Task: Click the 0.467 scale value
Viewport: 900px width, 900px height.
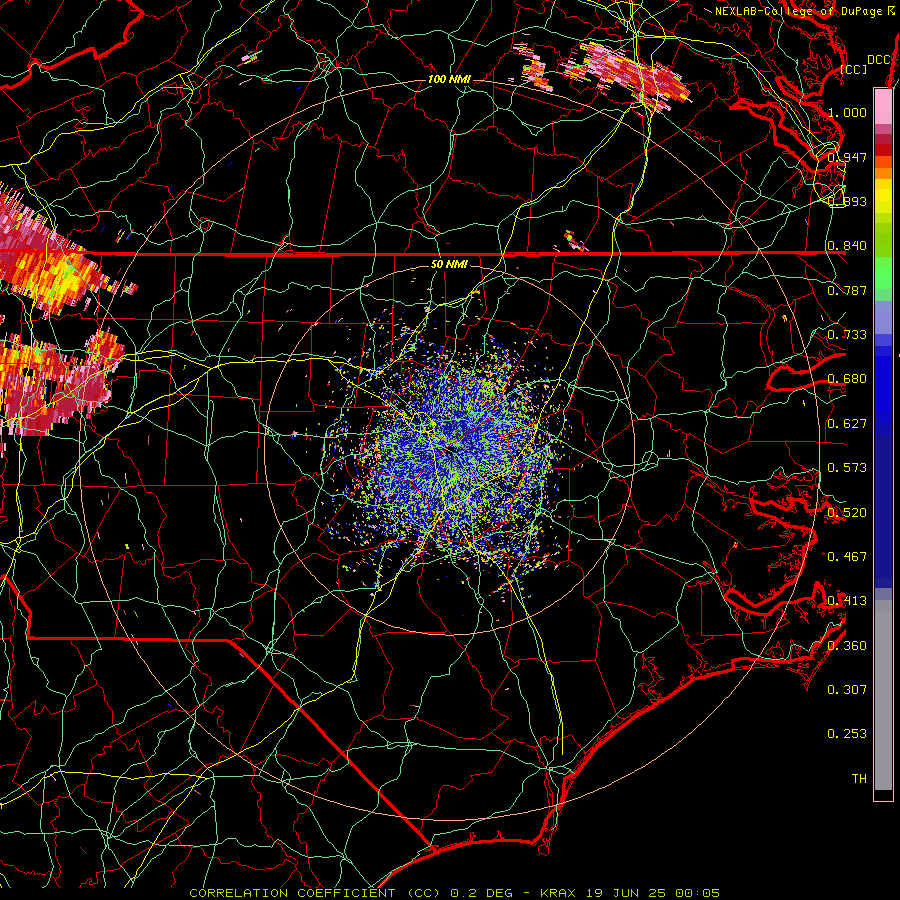Action: click(x=847, y=557)
